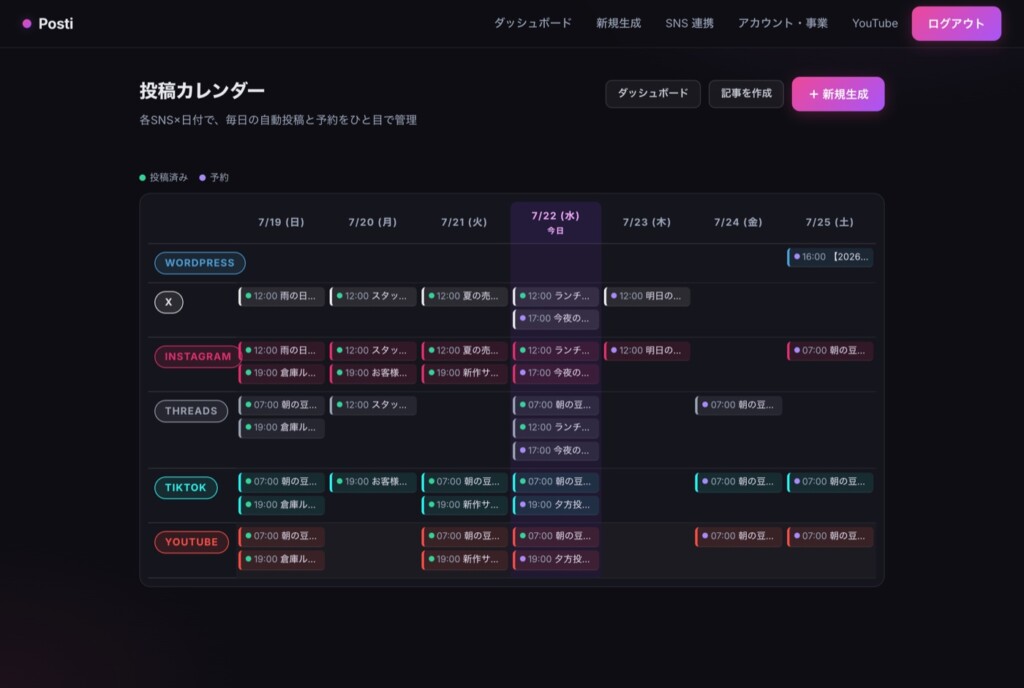Screen dimensions: 1024x688
Task: Select the X platform pill
Action: (168, 302)
